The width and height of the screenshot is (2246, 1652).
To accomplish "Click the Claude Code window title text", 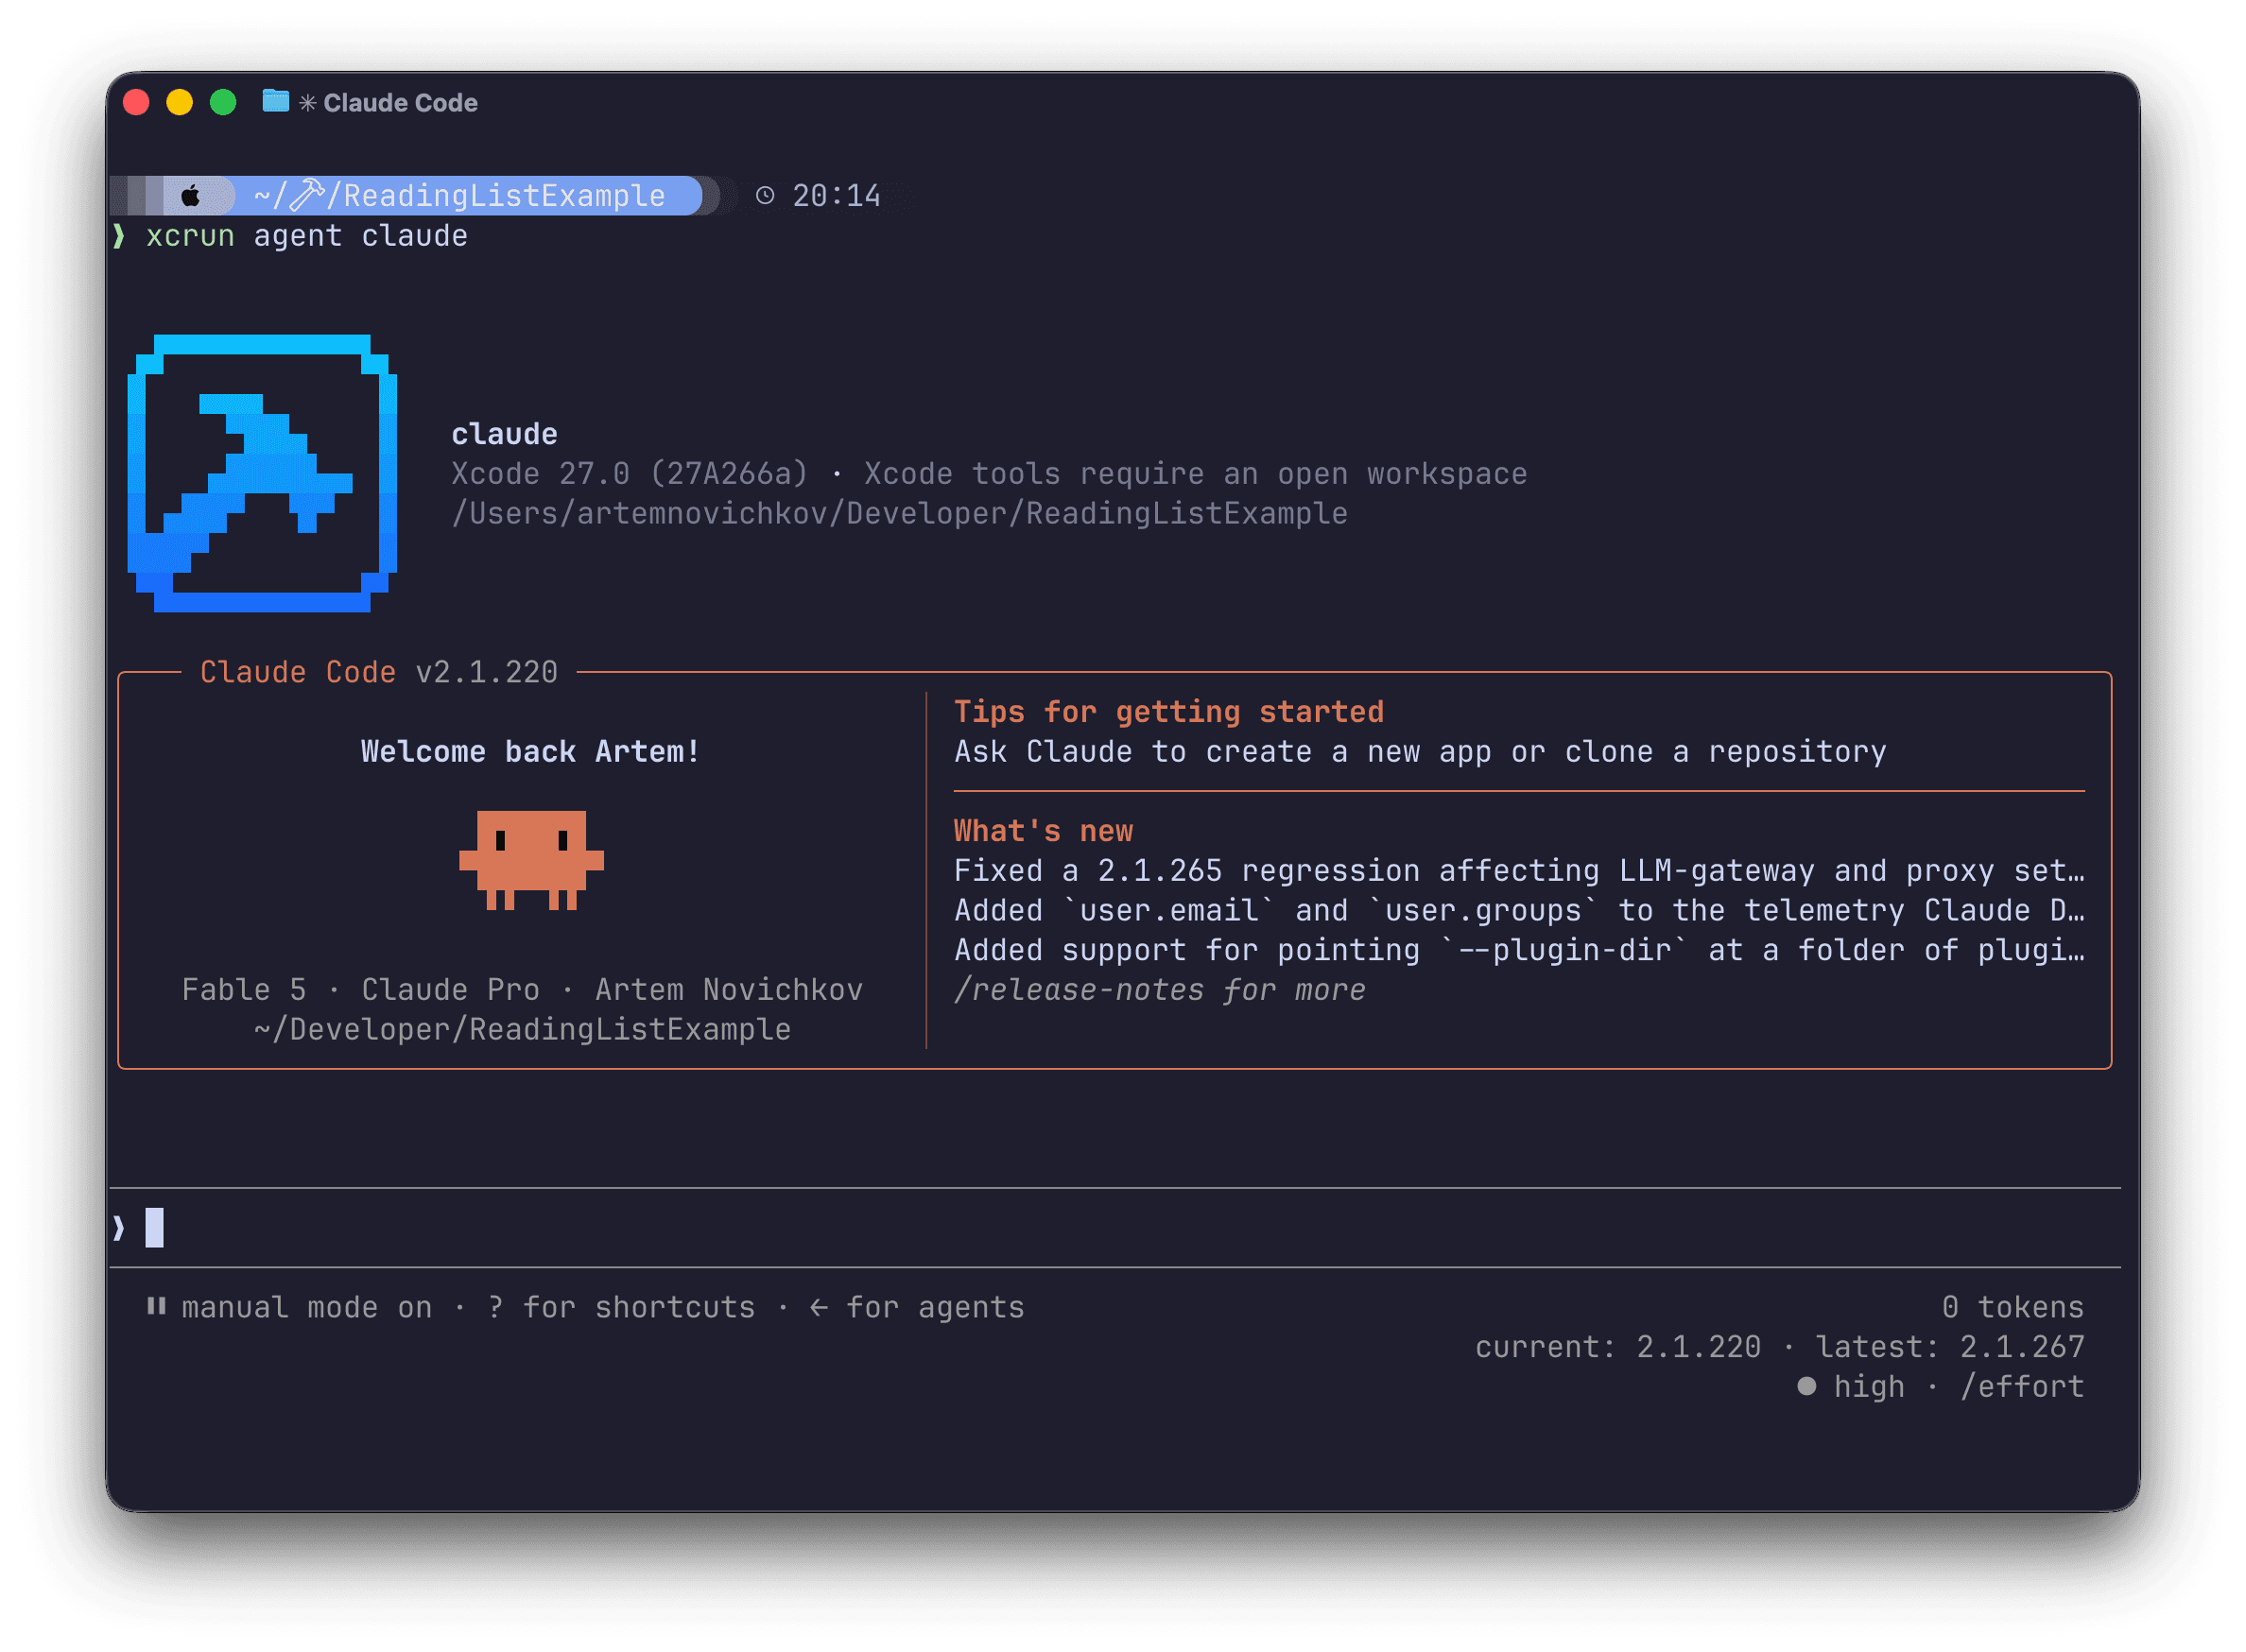I will 400,103.
